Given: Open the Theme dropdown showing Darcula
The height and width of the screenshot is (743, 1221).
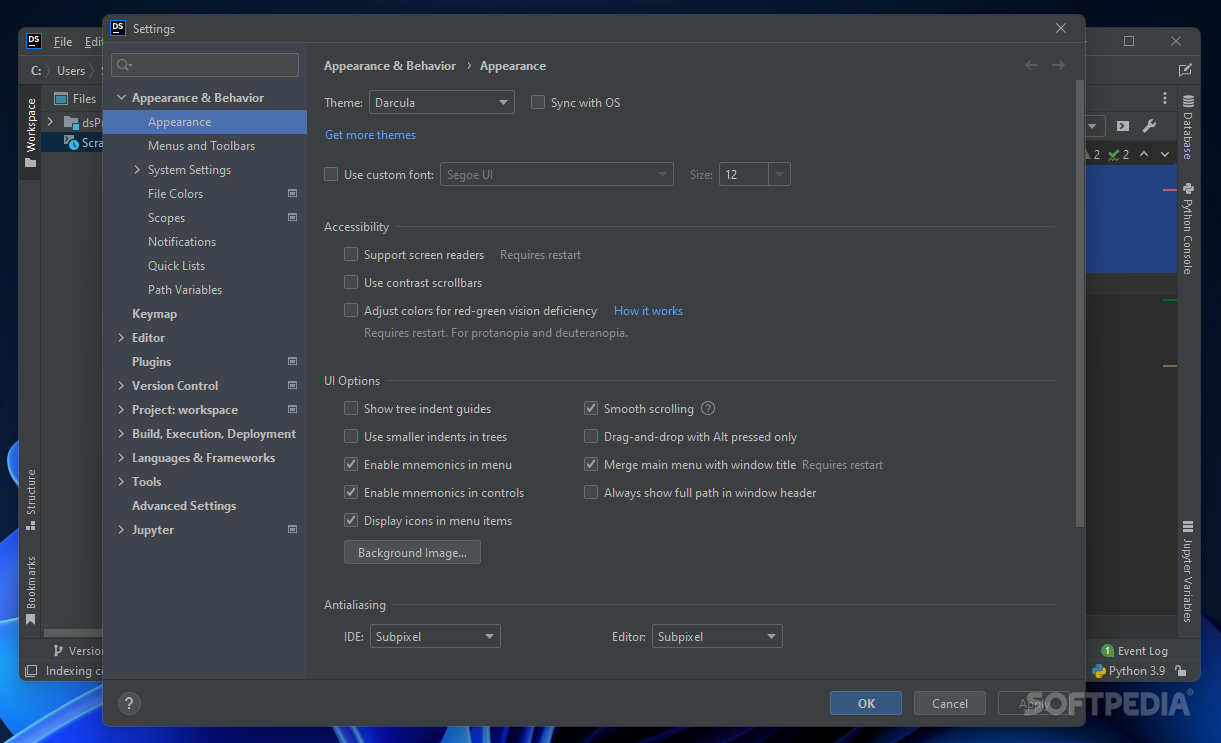Looking at the screenshot, I should click(x=442, y=102).
